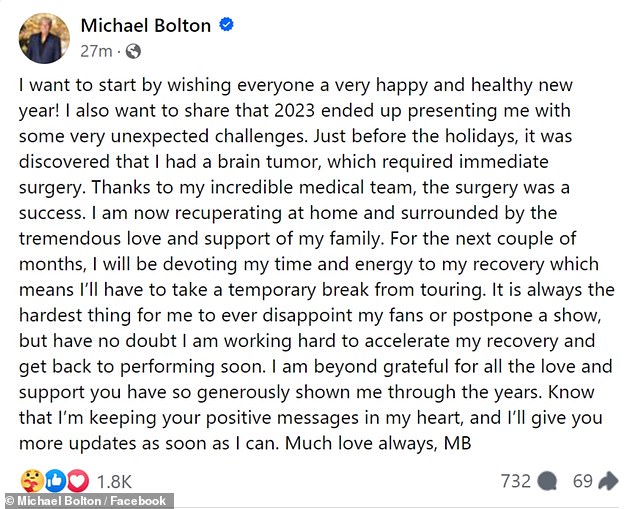Click the opening line wishing happy new year
The width and height of the screenshot is (634, 509).
coord(296,85)
